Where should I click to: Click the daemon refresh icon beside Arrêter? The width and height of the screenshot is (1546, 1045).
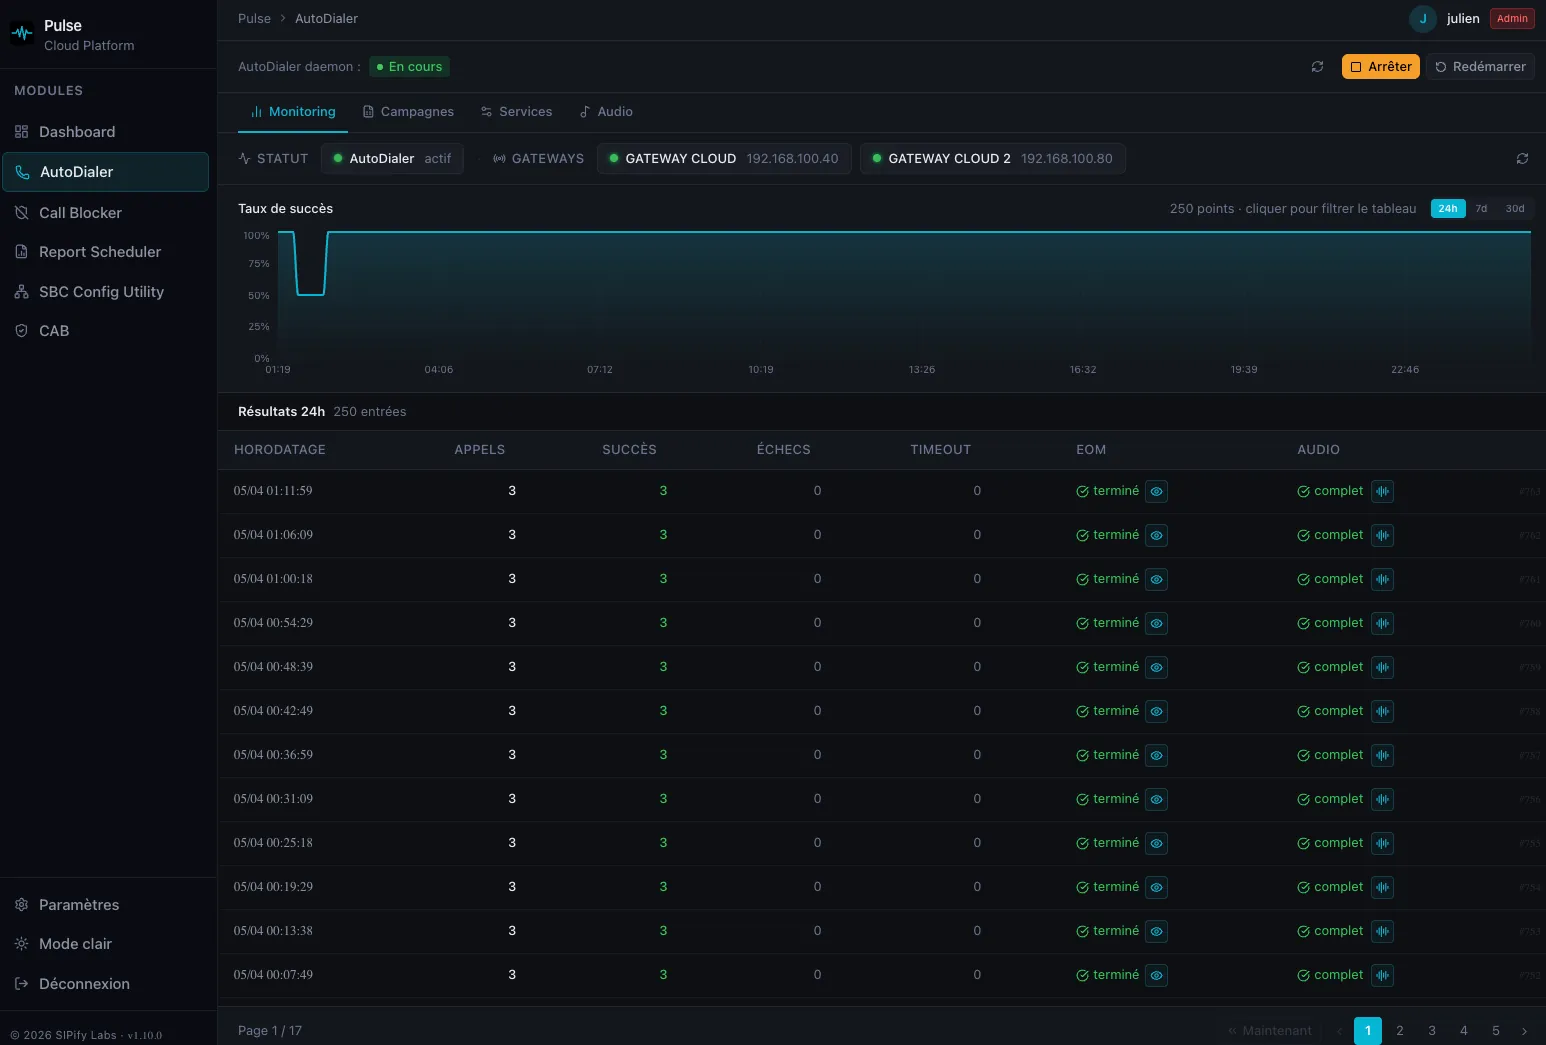coord(1317,67)
